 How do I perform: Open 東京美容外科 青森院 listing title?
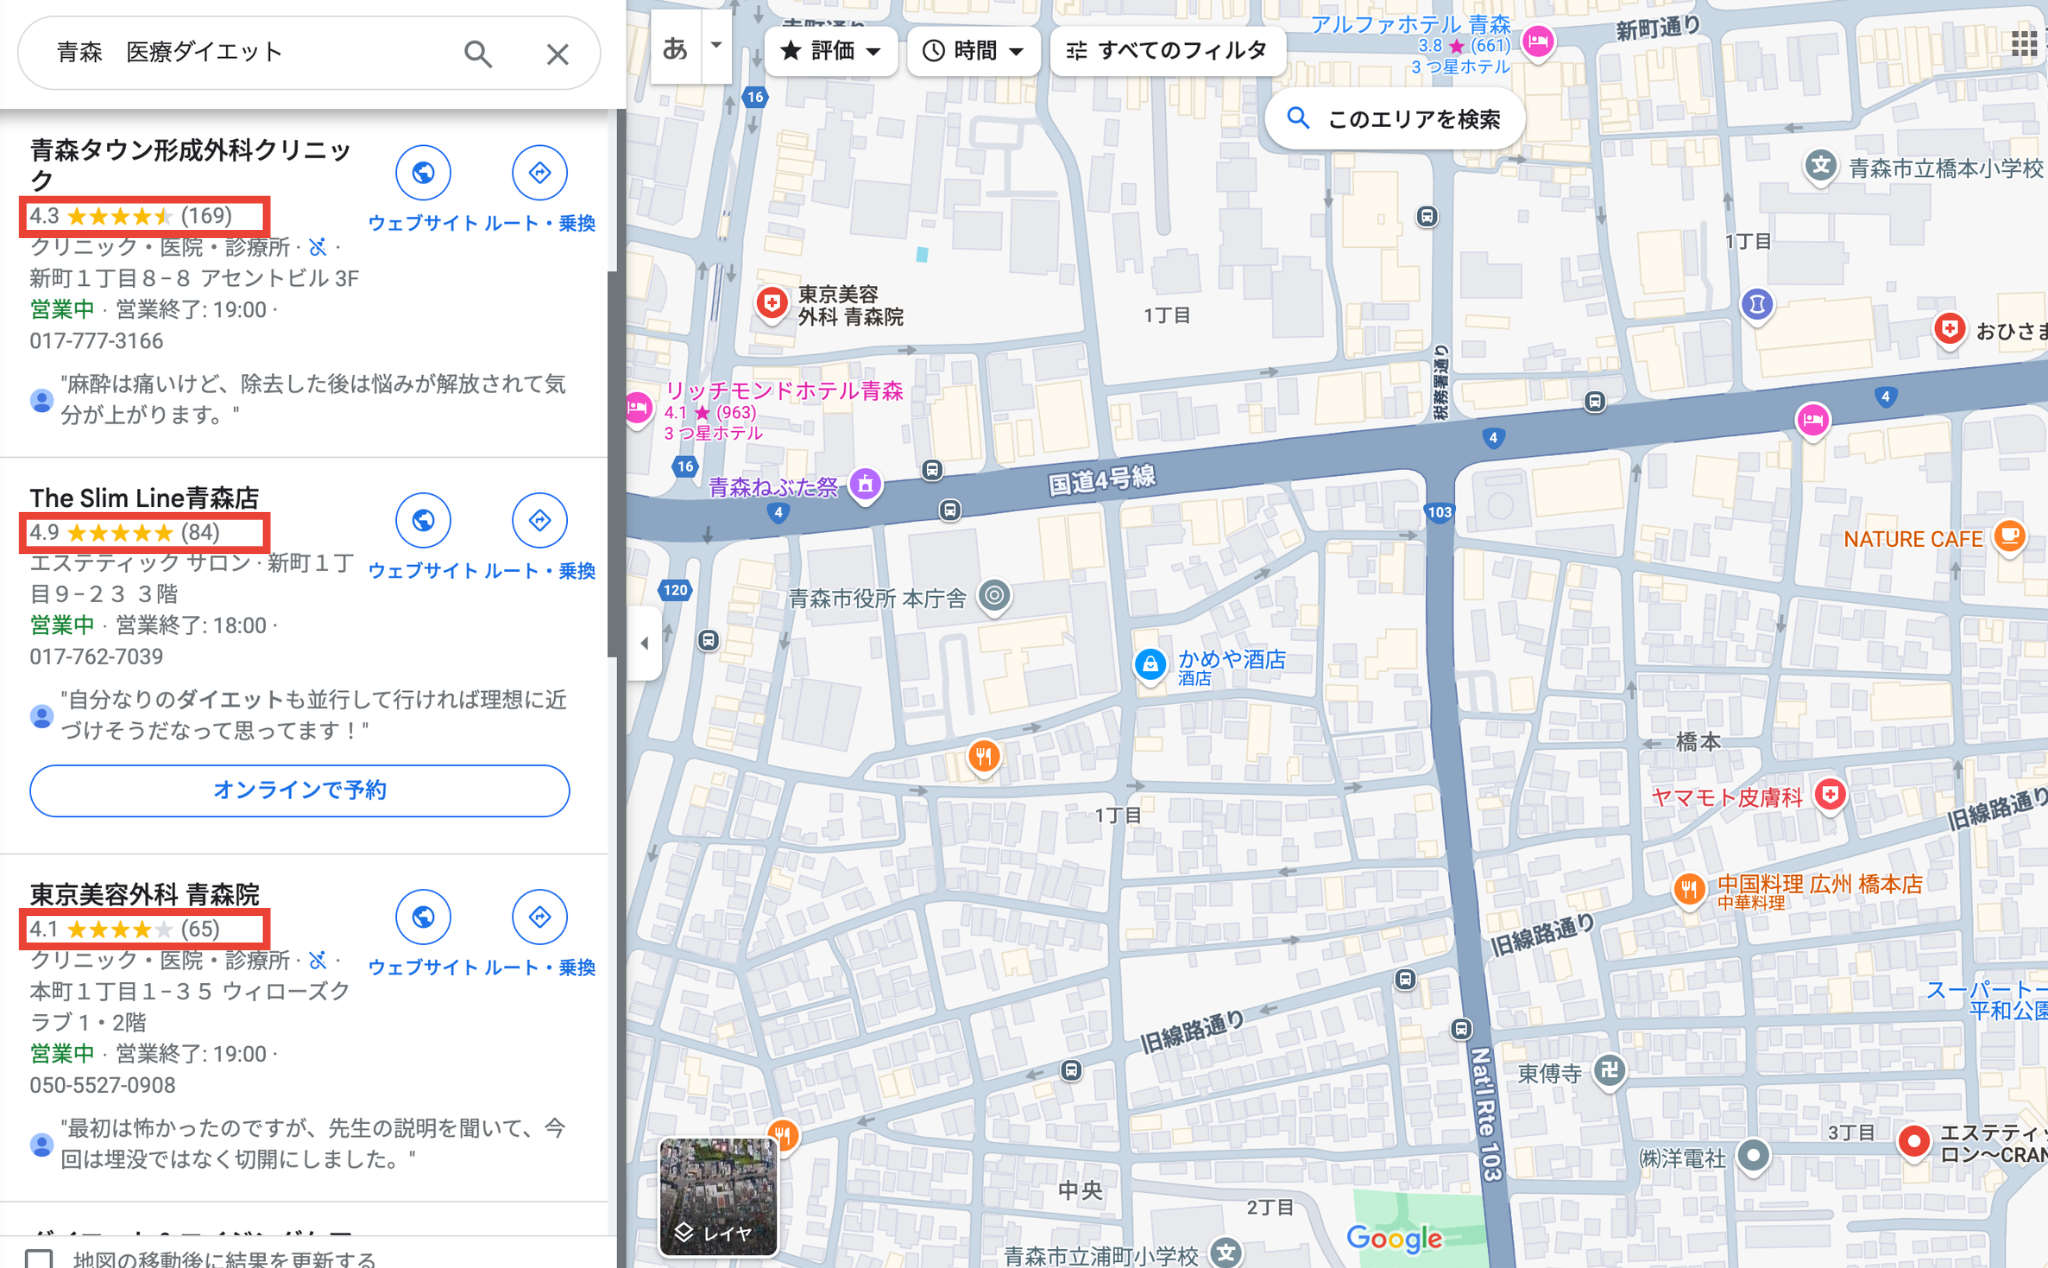point(145,894)
